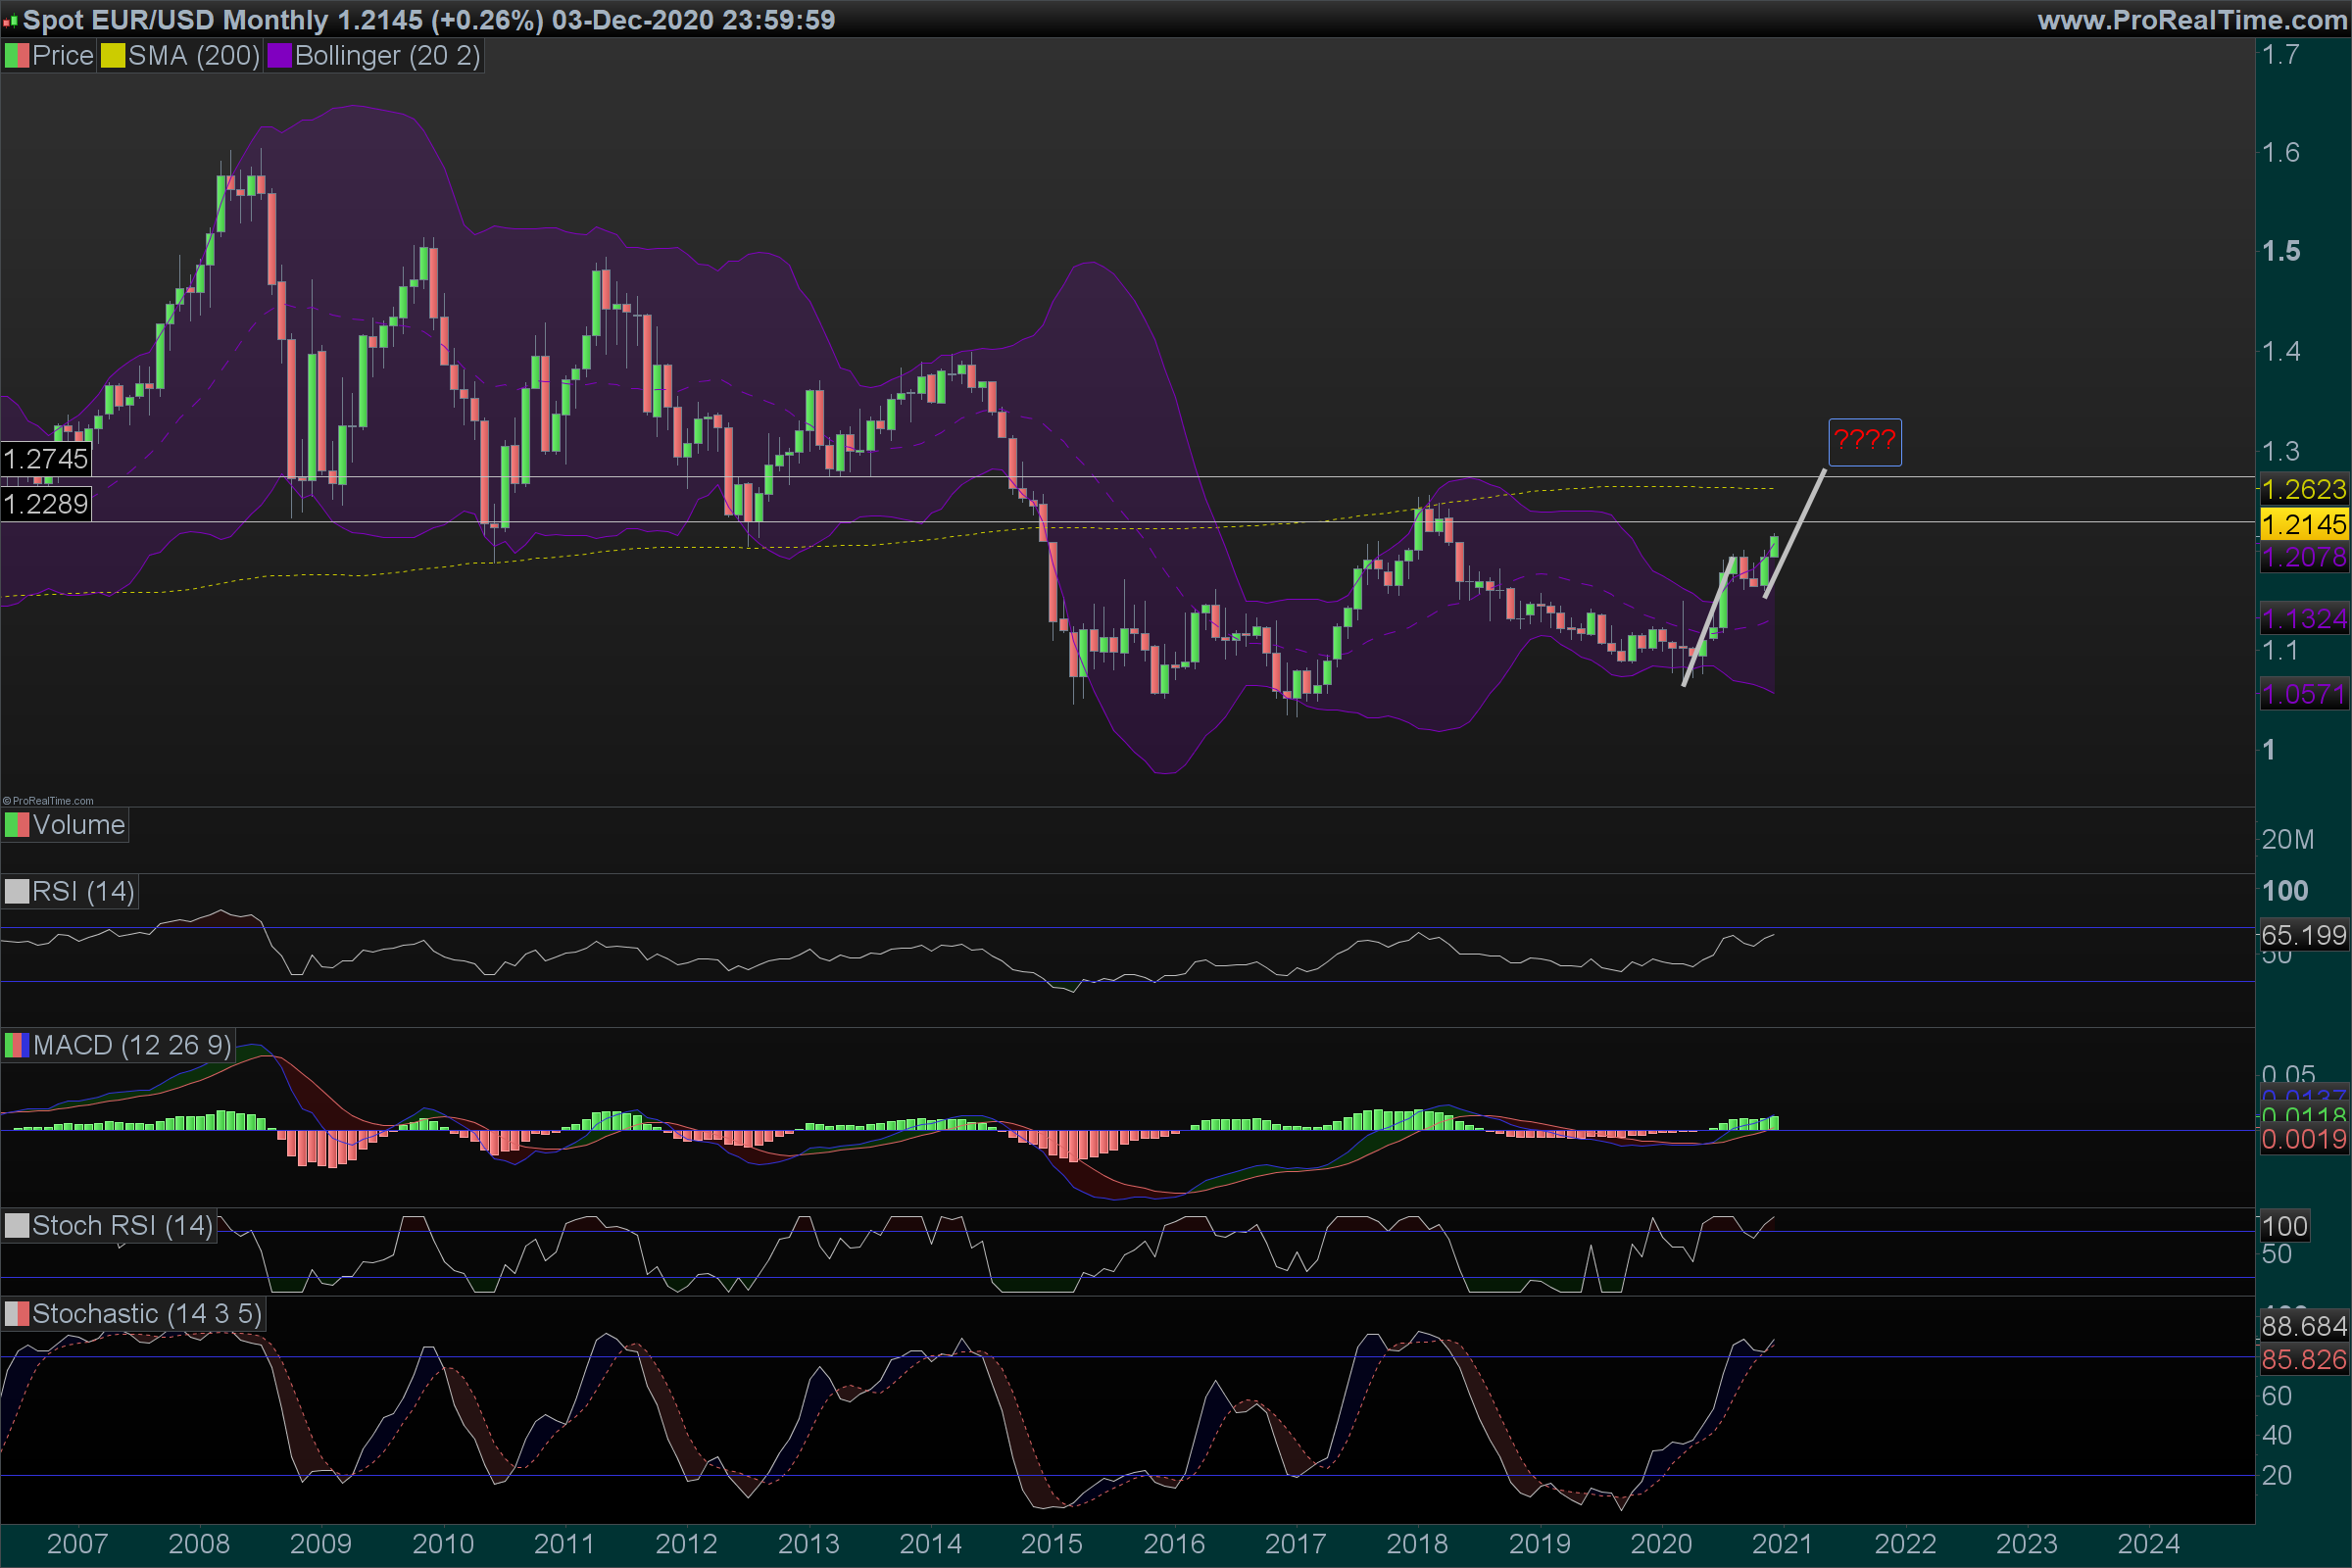This screenshot has width=2352, height=1568.
Task: Click the purple Bollinger legend swatch
Action: 279,56
